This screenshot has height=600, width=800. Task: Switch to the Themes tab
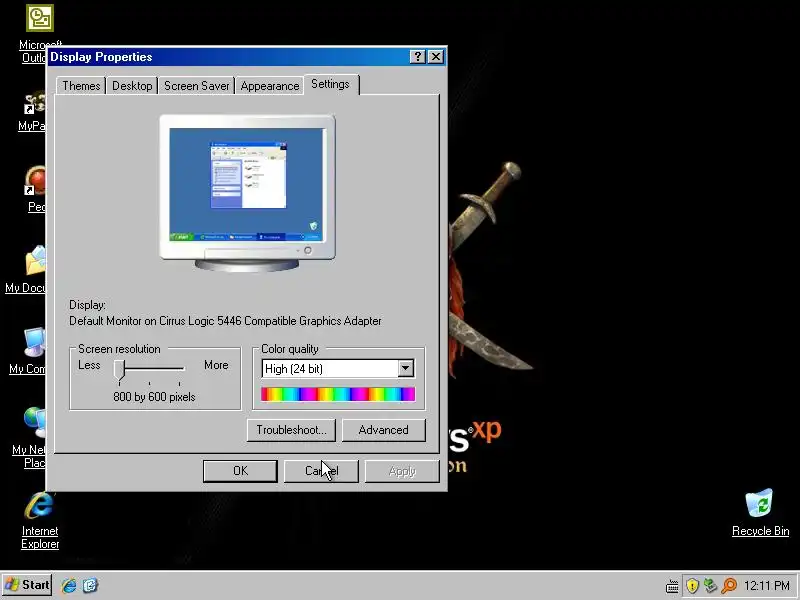81,86
